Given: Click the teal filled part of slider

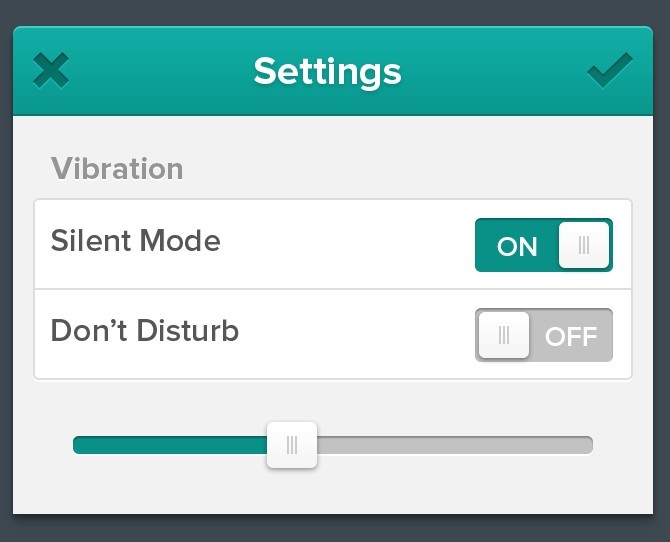Looking at the screenshot, I should tap(170, 445).
